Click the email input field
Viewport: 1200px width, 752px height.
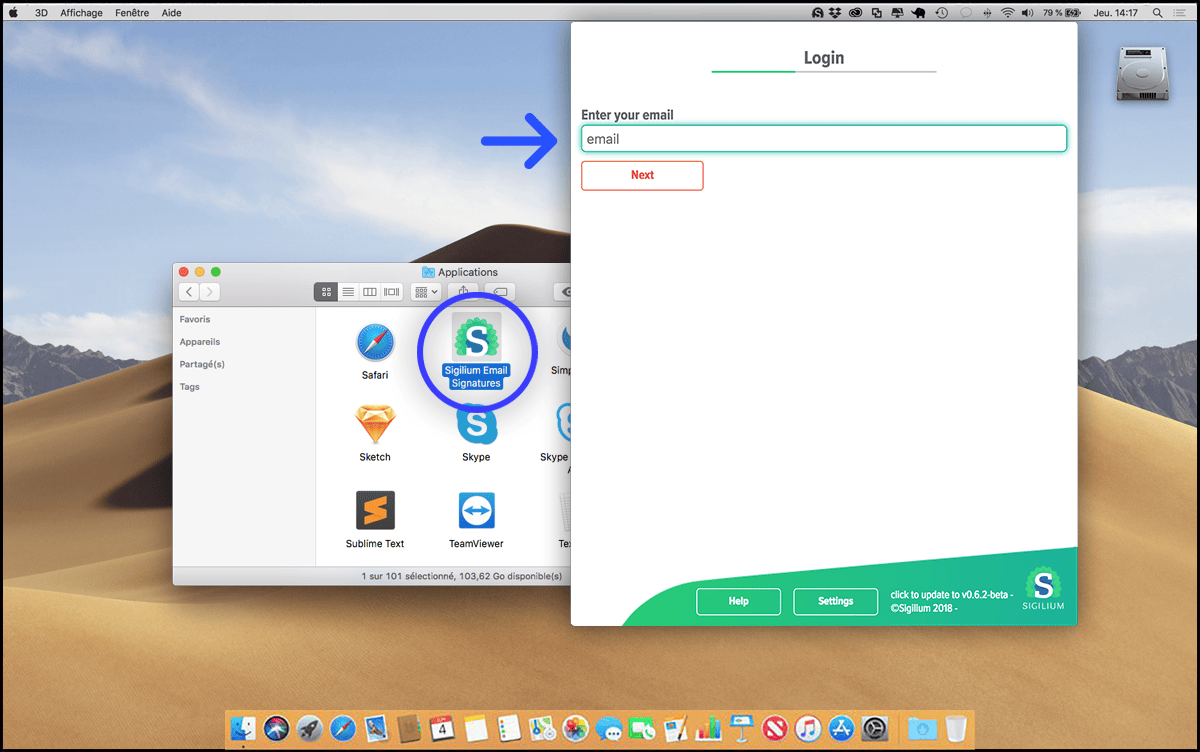823,139
